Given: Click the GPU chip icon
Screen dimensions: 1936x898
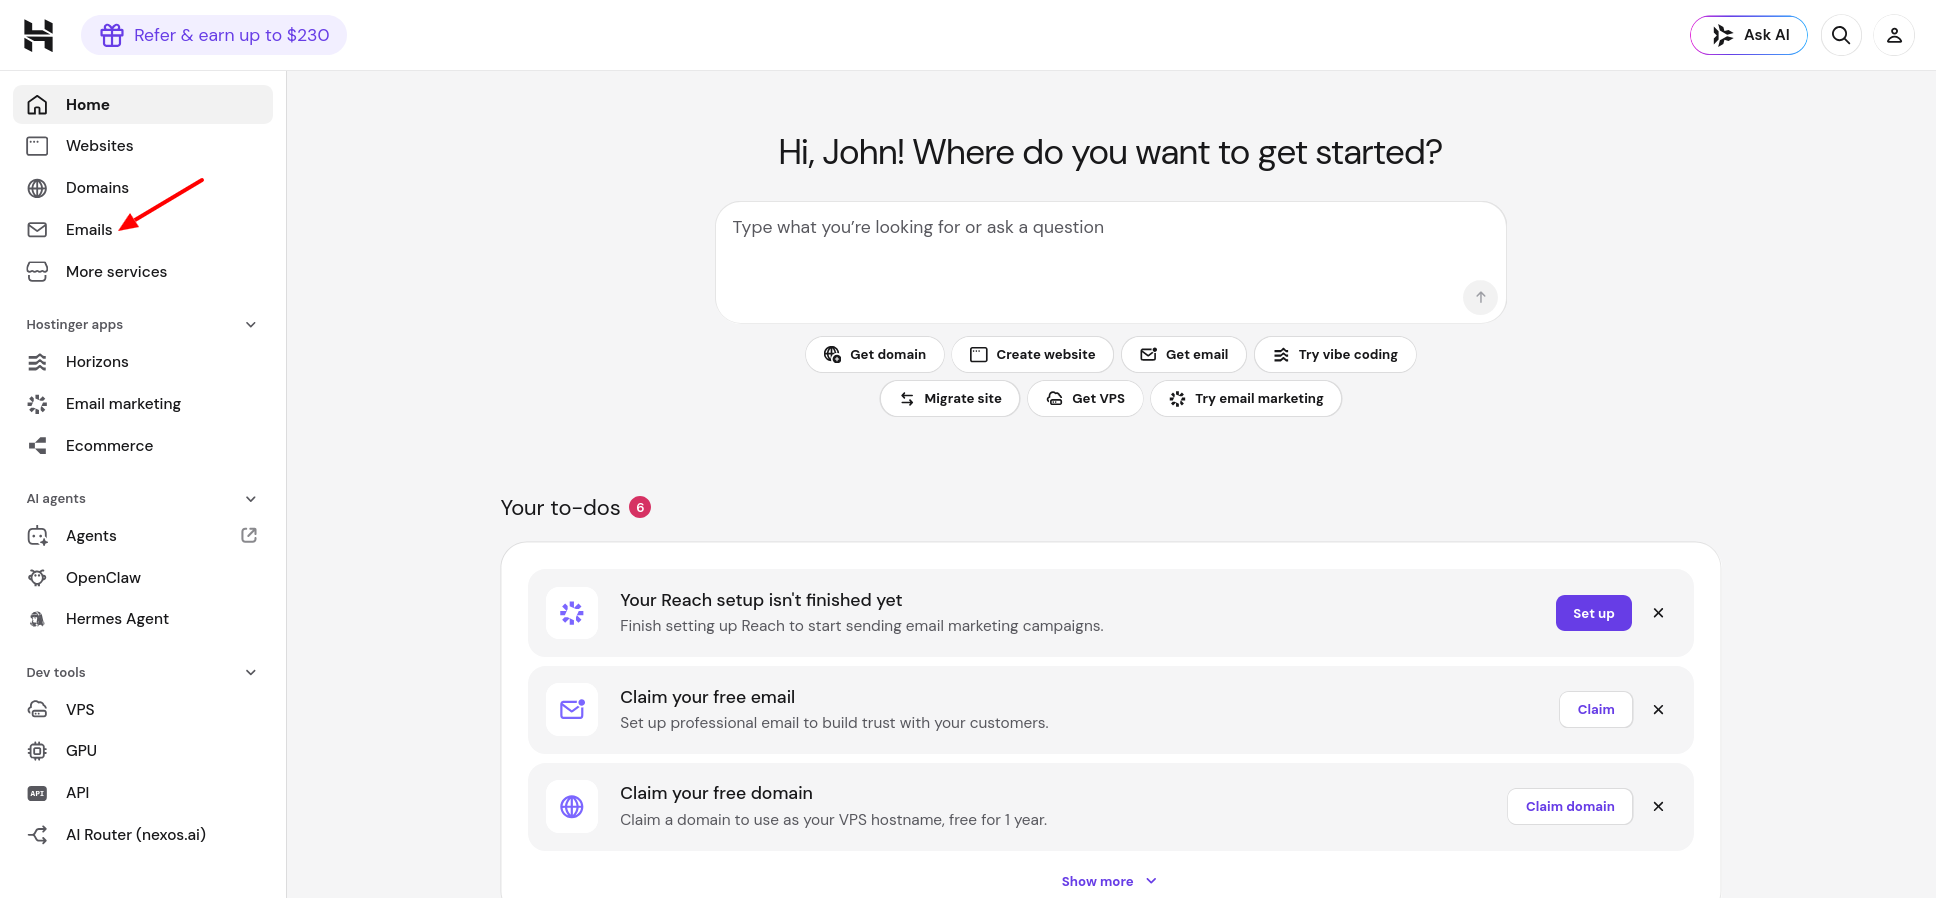Looking at the screenshot, I should [37, 751].
